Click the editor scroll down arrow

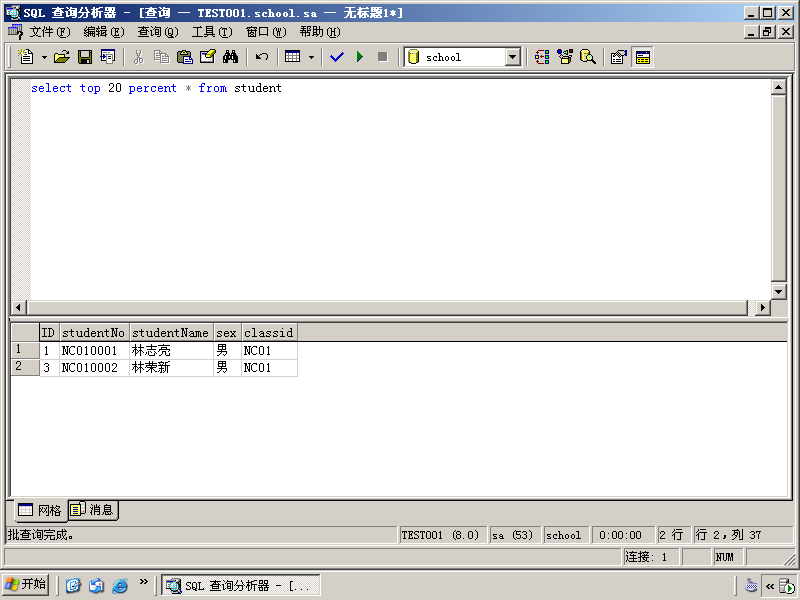tap(778, 292)
